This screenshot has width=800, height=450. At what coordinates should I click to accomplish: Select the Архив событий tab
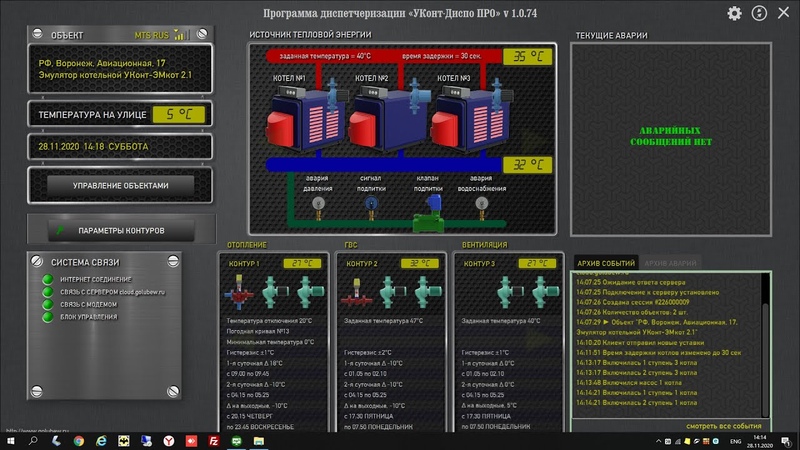pos(606,263)
